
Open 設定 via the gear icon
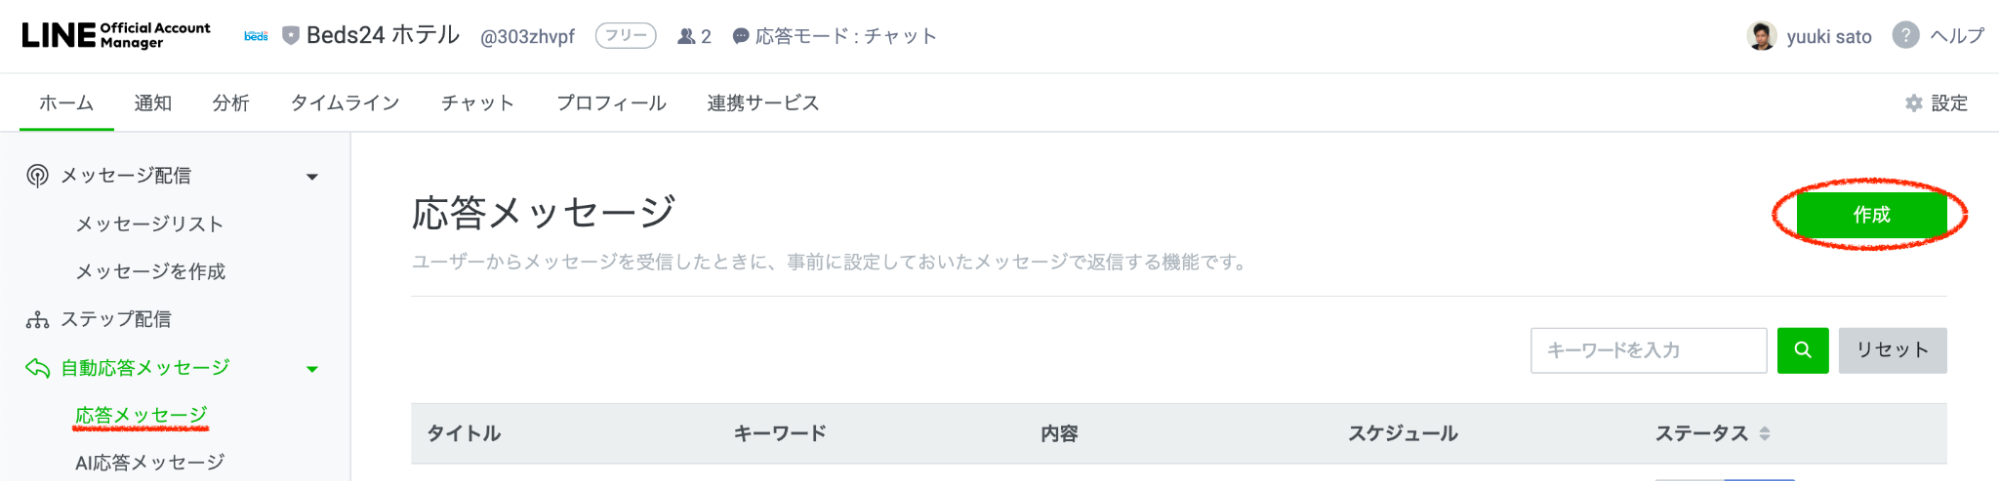coord(1914,103)
